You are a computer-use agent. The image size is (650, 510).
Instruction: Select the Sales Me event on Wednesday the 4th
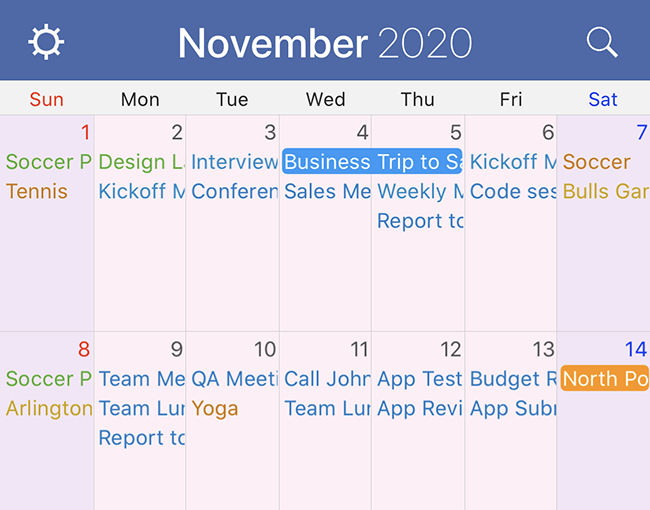pos(327,191)
